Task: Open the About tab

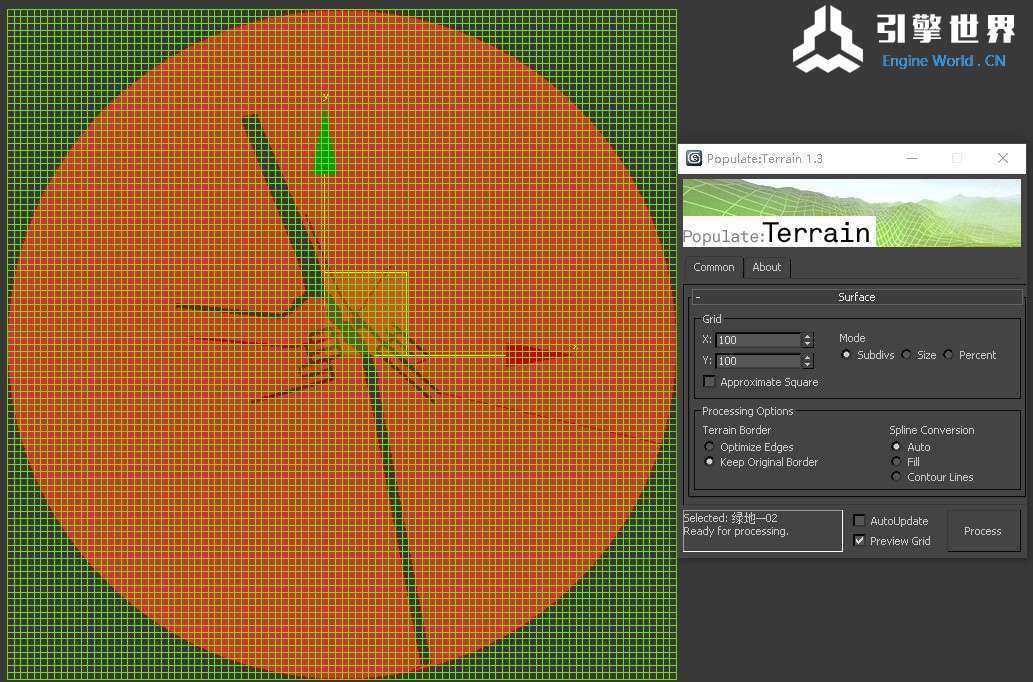Action: (767, 267)
